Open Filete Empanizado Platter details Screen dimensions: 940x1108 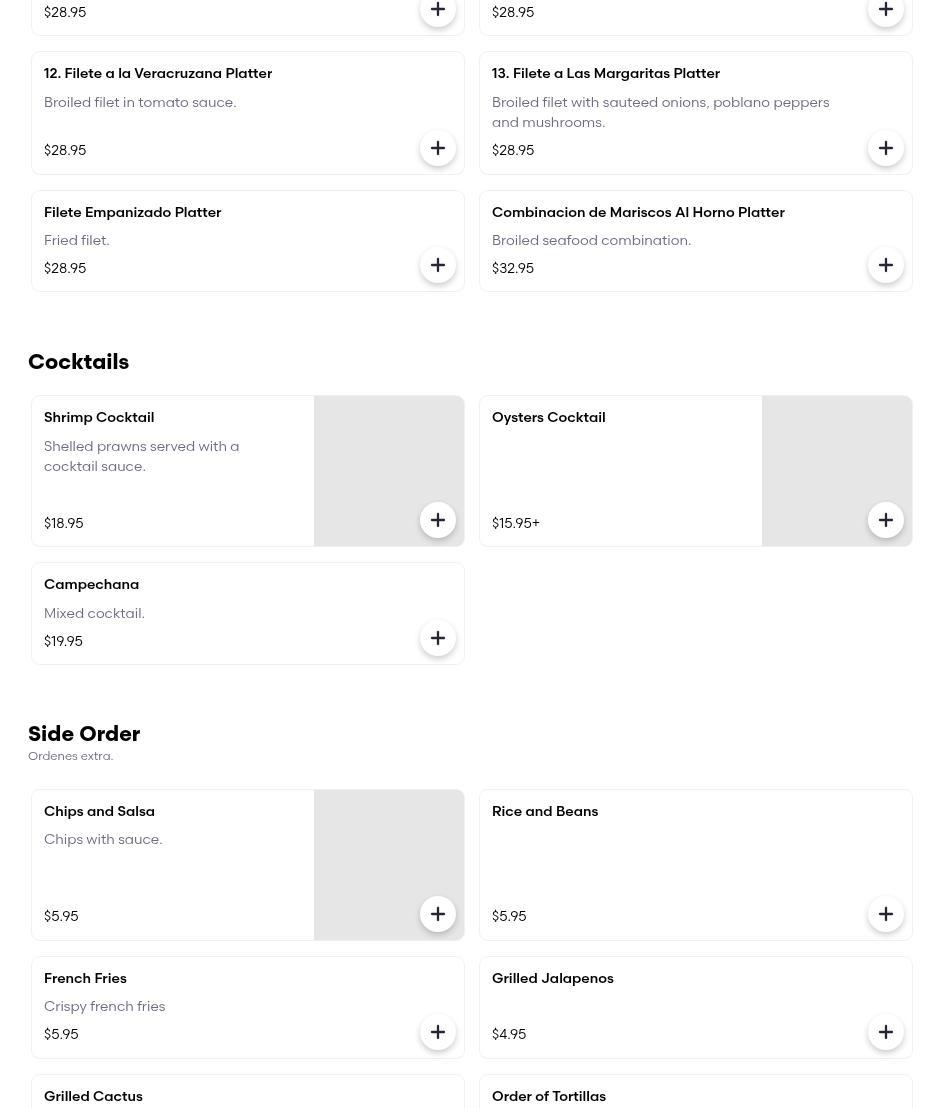[x=247, y=241]
